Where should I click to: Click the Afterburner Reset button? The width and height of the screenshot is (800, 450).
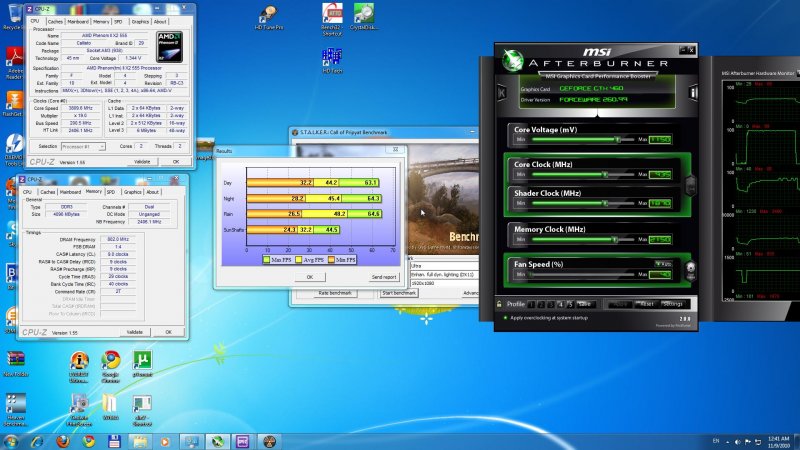tap(646, 304)
